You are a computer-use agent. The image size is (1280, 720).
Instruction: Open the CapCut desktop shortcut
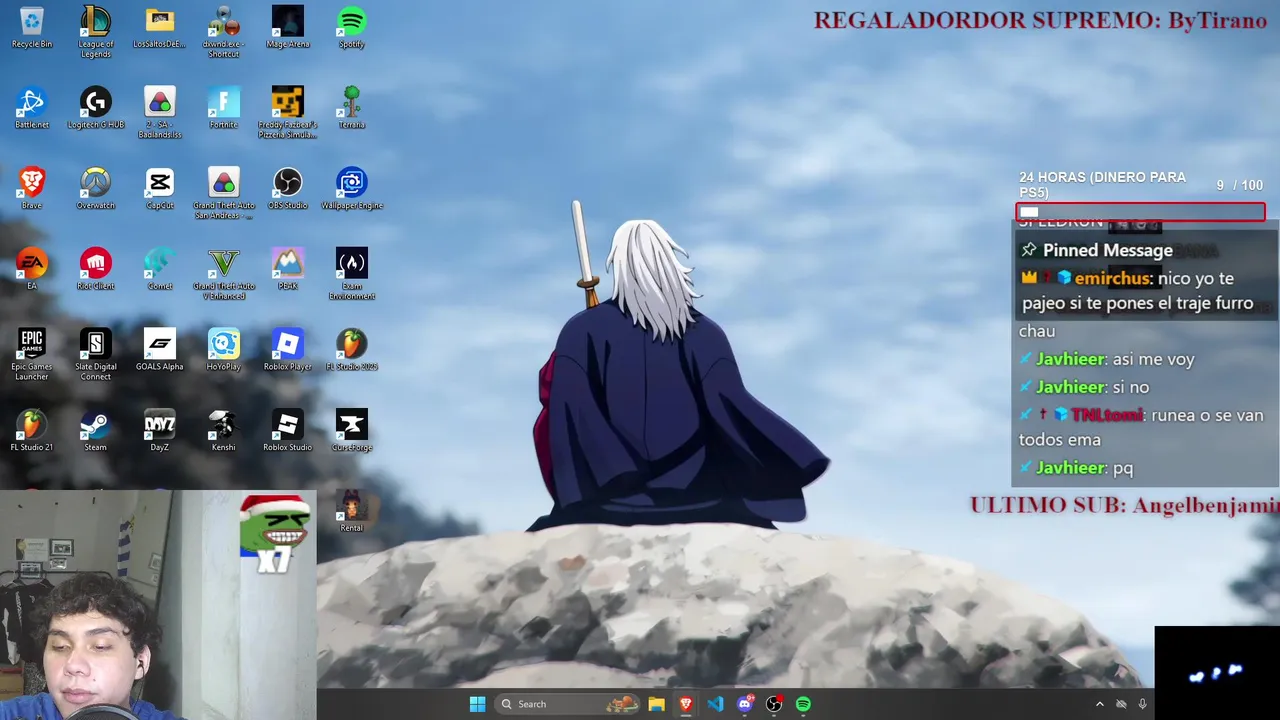pyautogui.click(x=160, y=189)
